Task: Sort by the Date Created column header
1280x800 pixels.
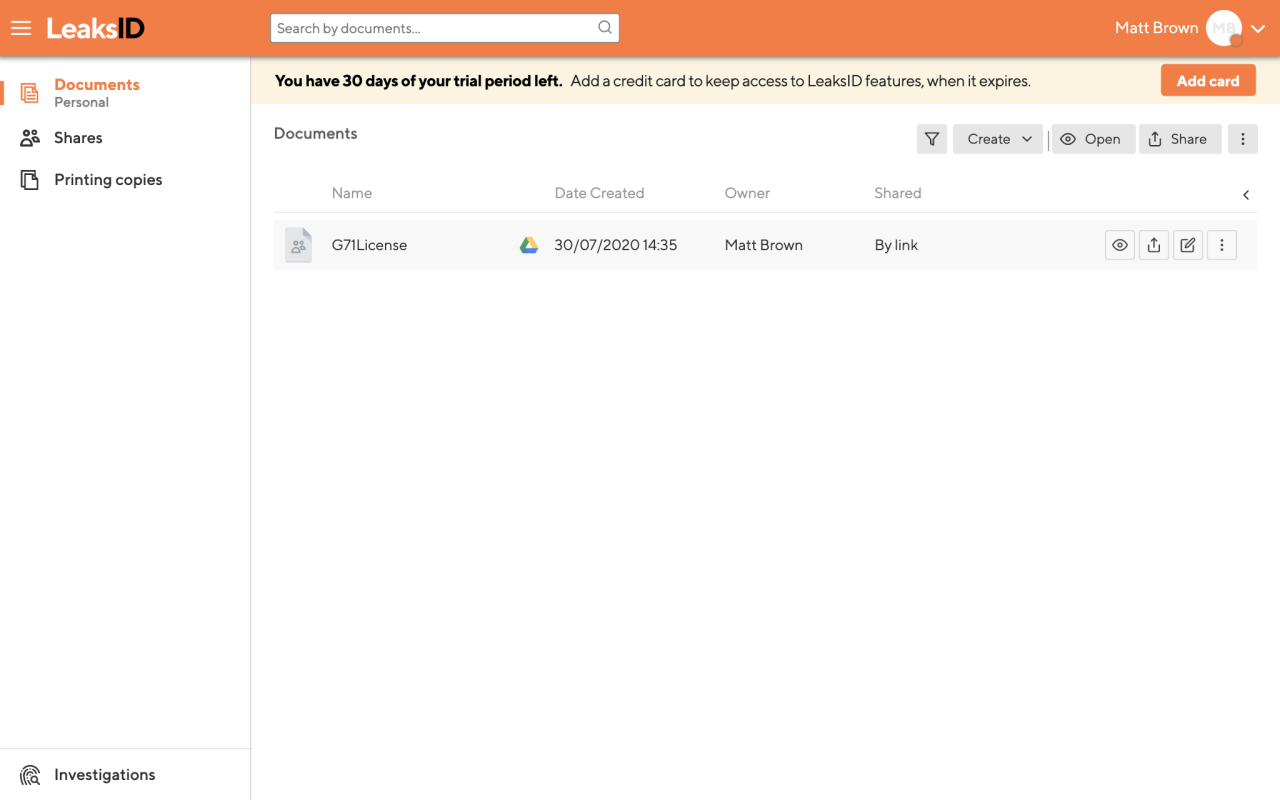Action: click(599, 193)
